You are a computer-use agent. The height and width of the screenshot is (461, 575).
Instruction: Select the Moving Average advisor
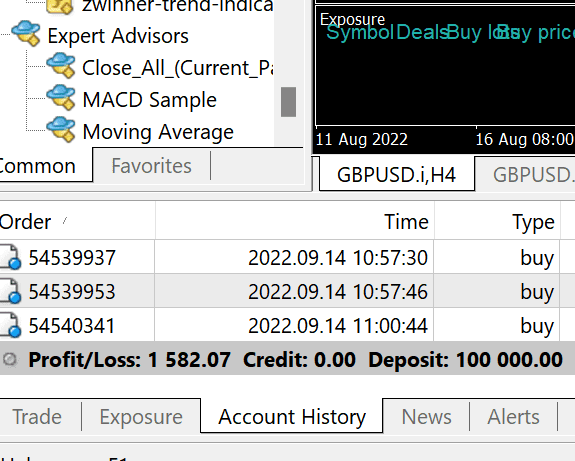(158, 132)
